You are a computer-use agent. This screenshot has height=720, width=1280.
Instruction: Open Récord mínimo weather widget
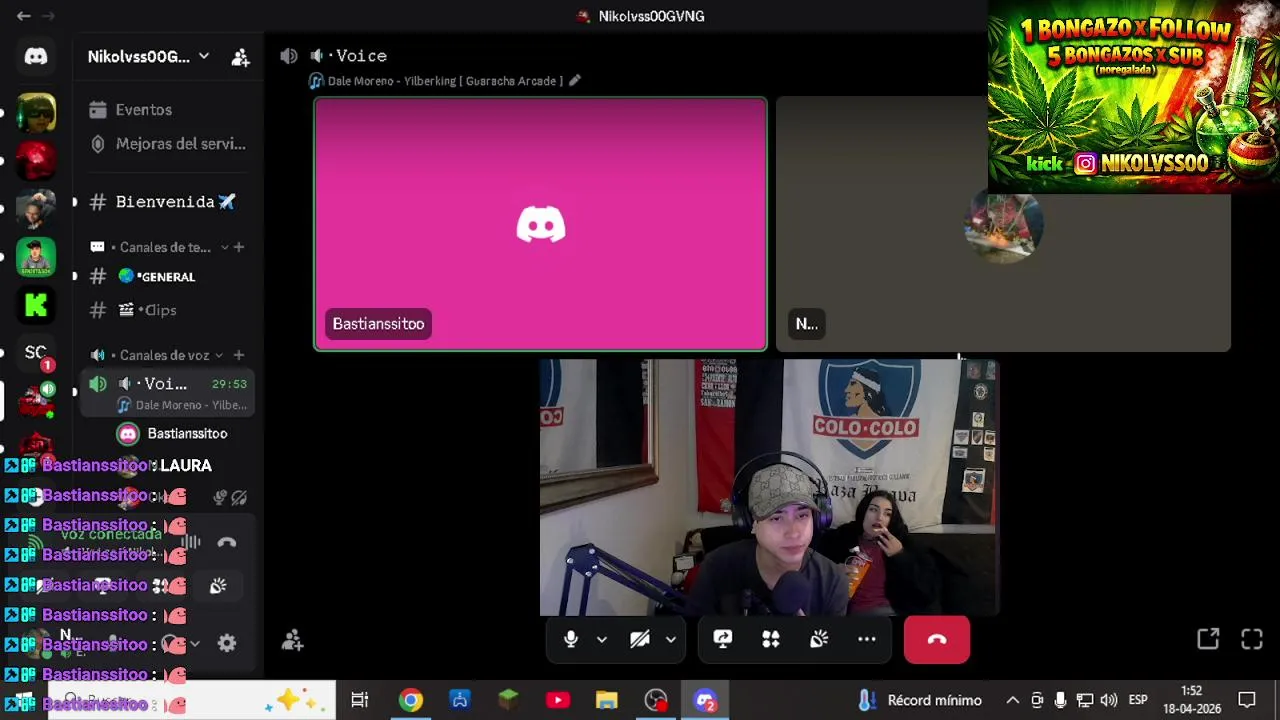pos(921,700)
